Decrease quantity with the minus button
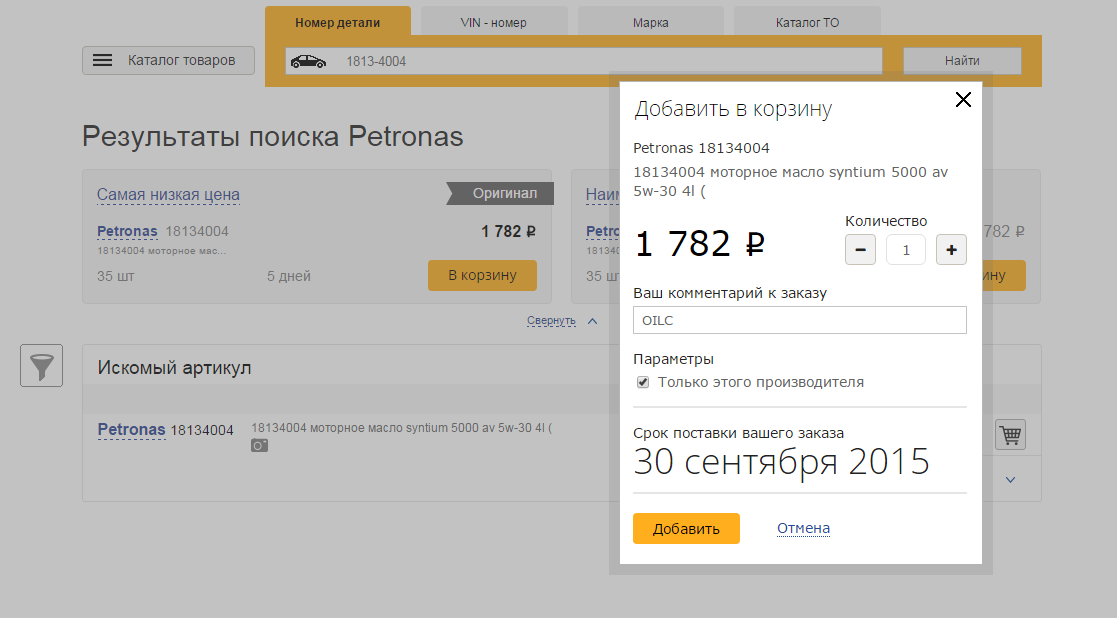The width and height of the screenshot is (1117, 618). 861,250
